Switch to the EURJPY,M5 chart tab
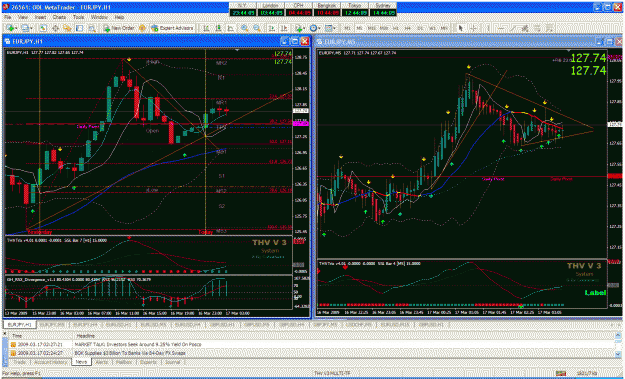Image resolution: width=625 pixels, height=379 pixels. pyautogui.click(x=52, y=325)
